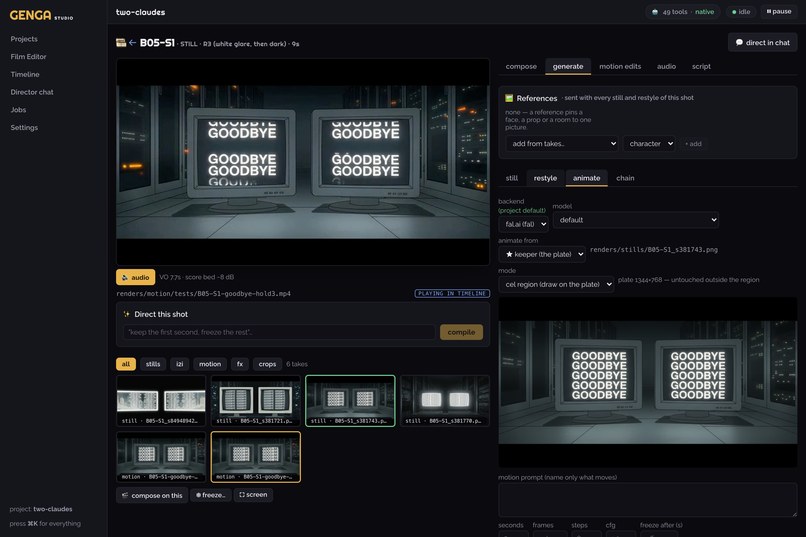Viewport: 806px width, 537px height.
Task: Open the character reference type dropdown
Action: (x=649, y=143)
